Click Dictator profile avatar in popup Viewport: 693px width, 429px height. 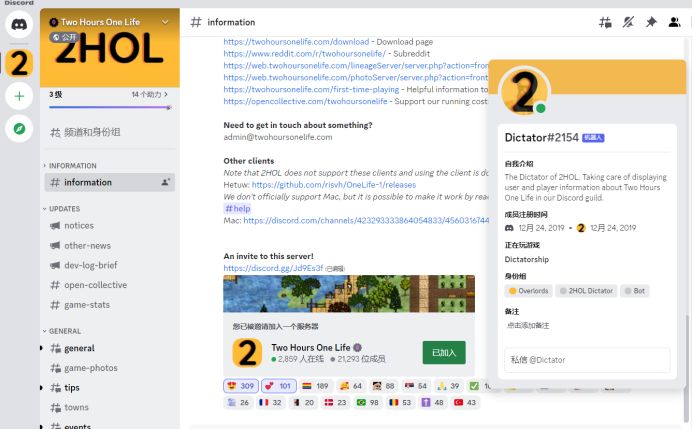524,92
